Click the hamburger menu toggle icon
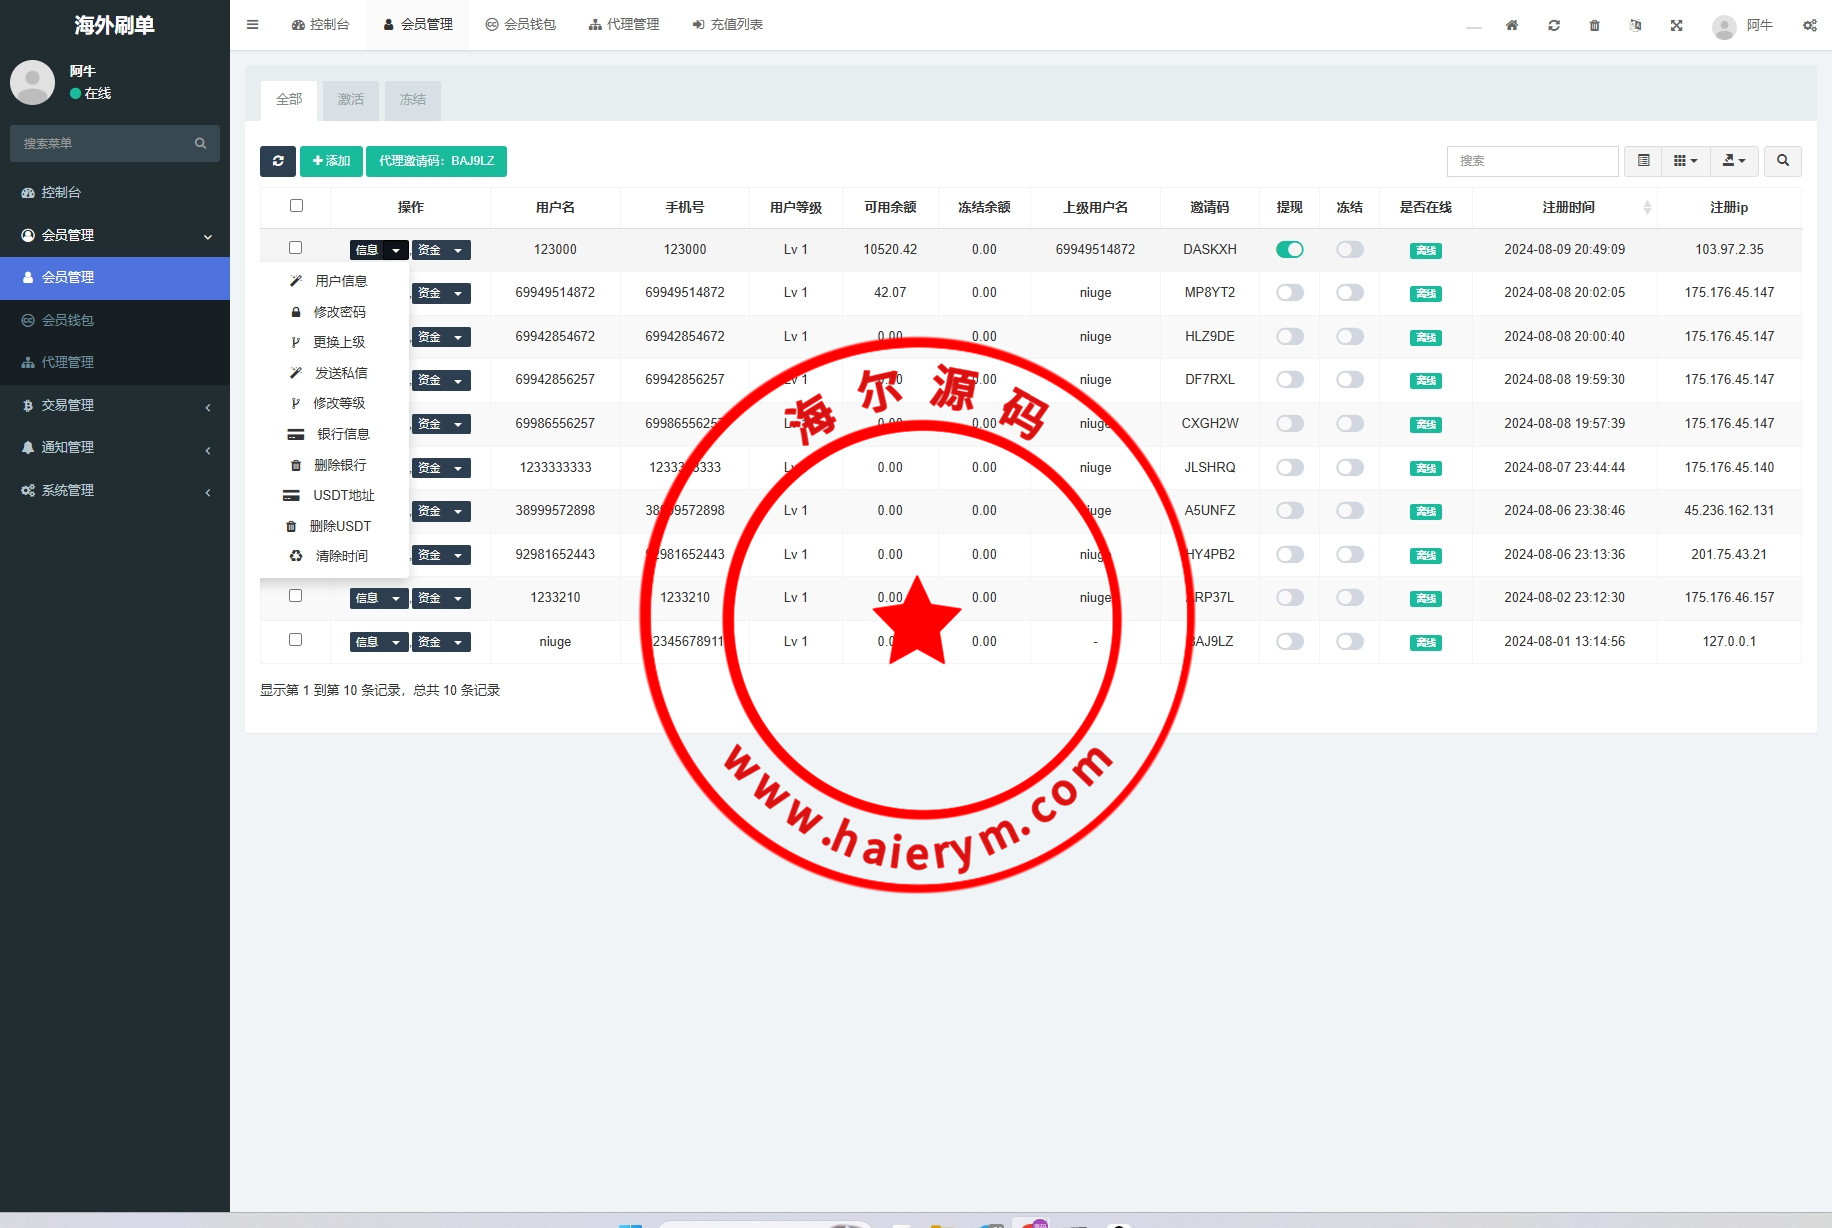Screen dimensions: 1832x1228 (x=253, y=25)
